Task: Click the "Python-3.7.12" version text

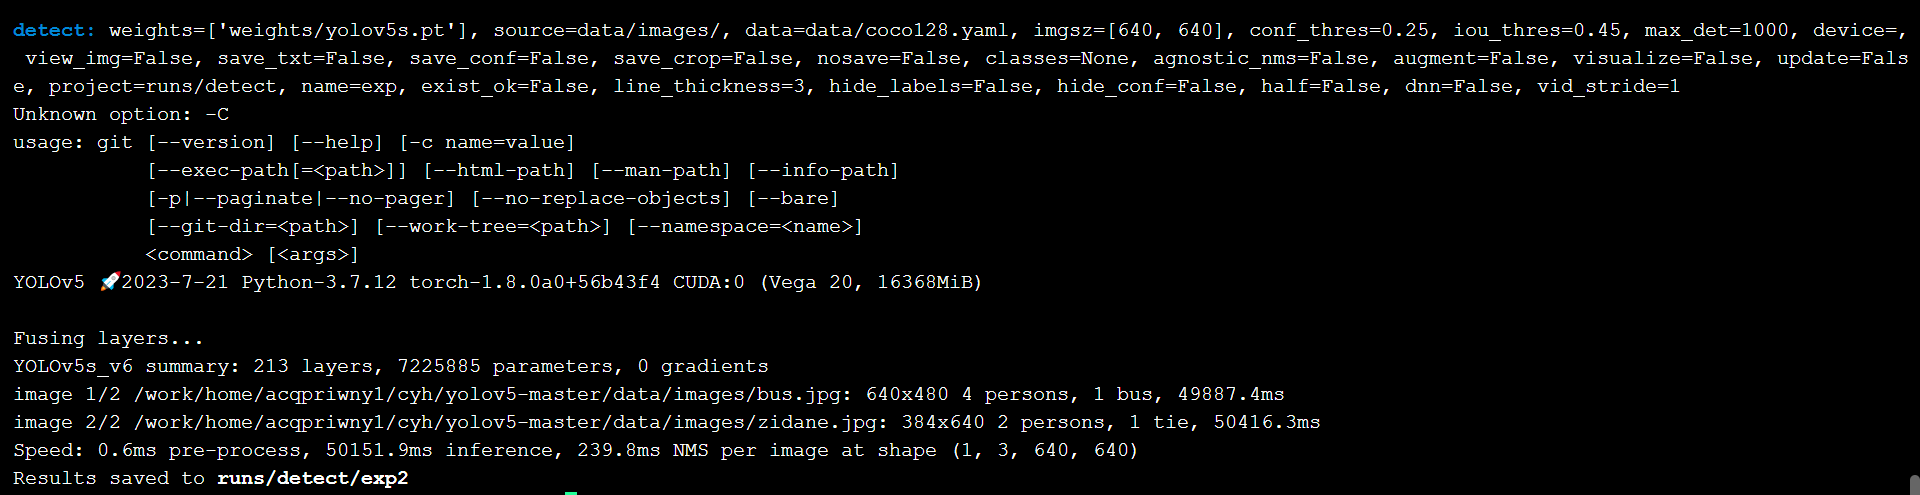Action: pyautogui.click(x=319, y=283)
